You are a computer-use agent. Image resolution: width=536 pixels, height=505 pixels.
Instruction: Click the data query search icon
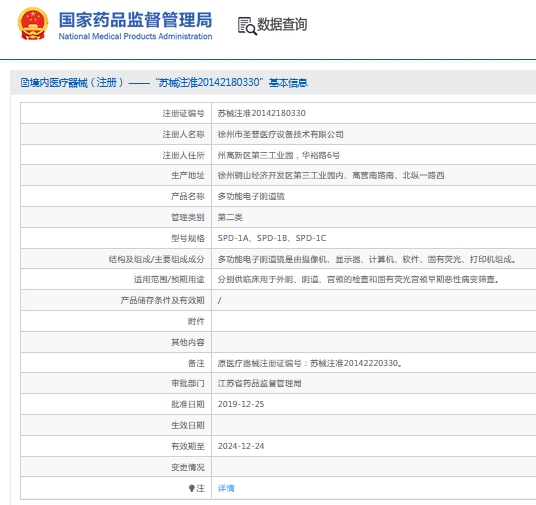(247, 26)
